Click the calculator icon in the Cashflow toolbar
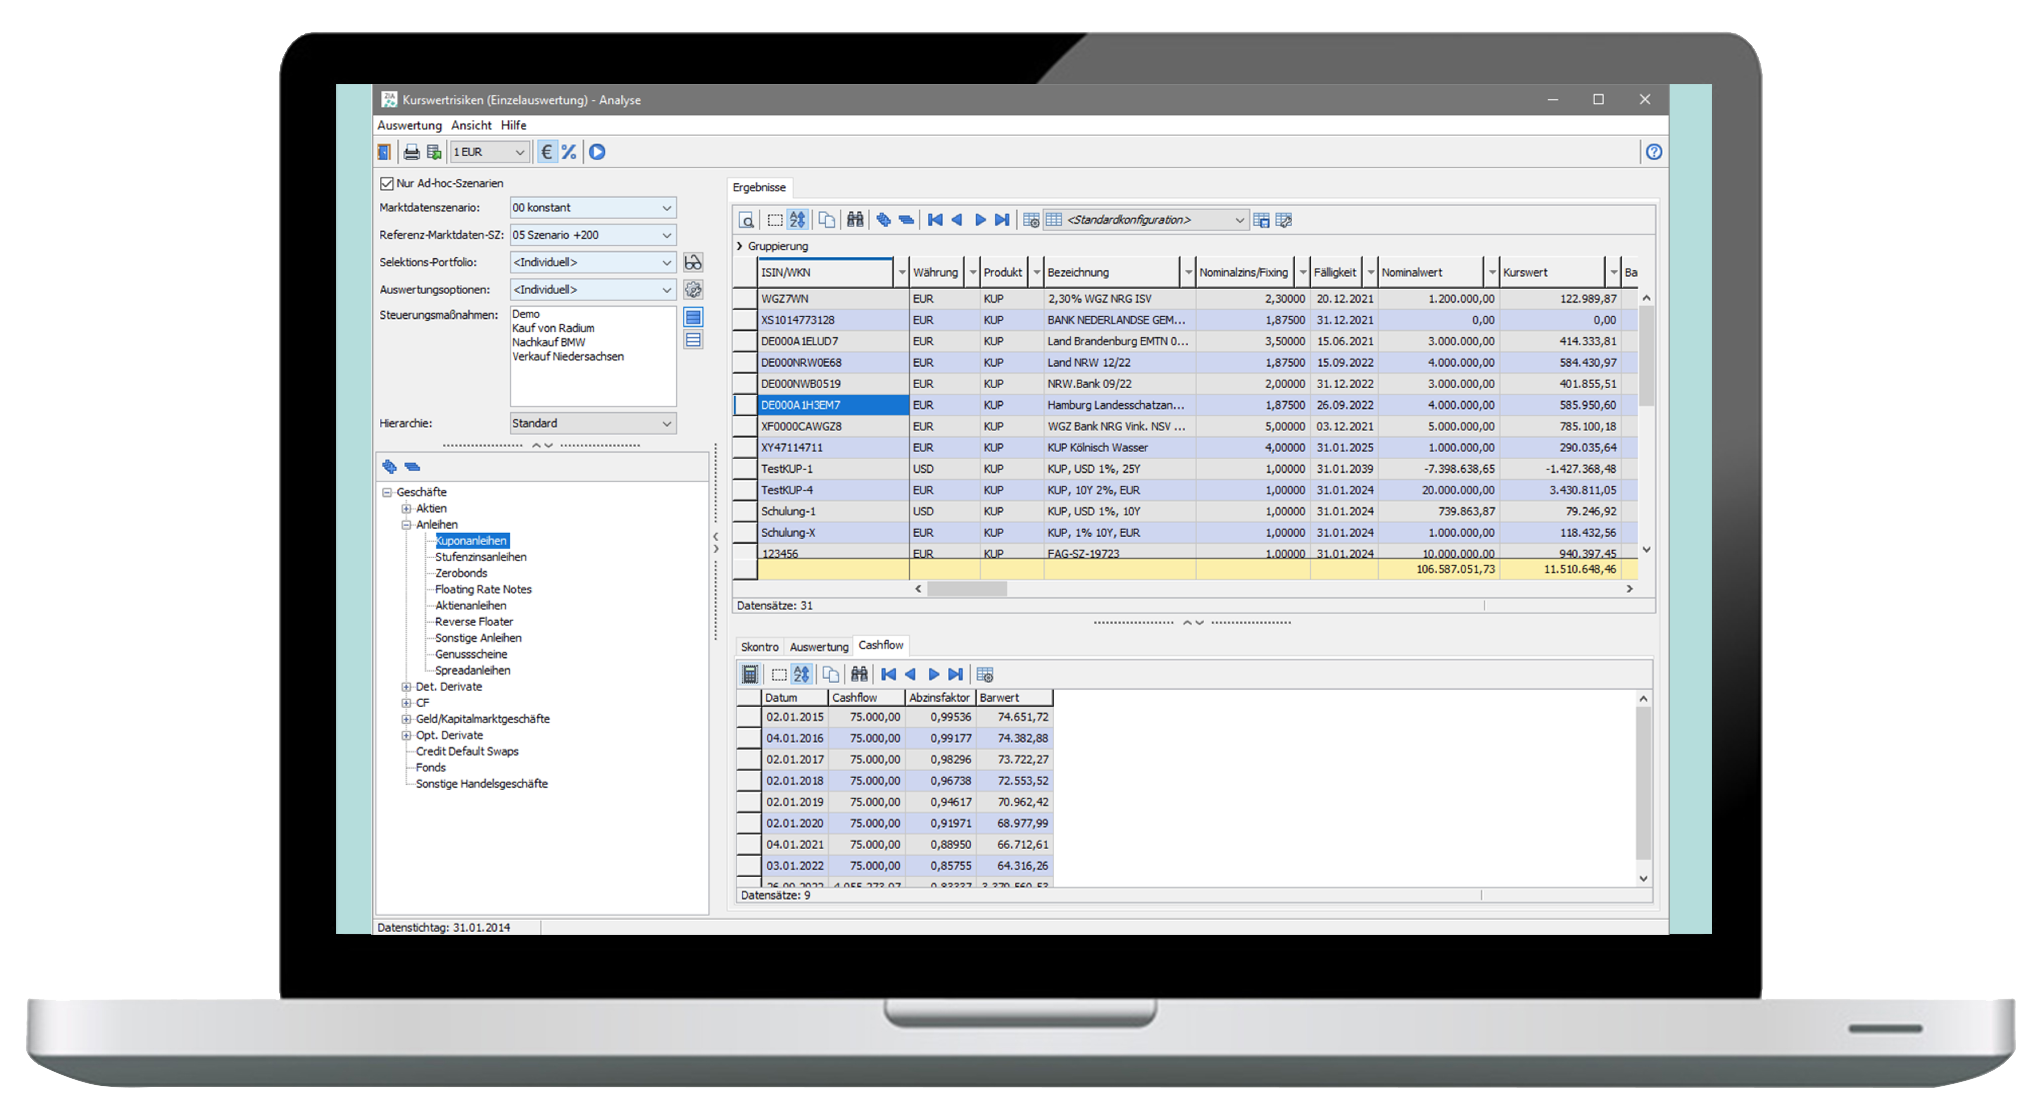 [x=750, y=674]
